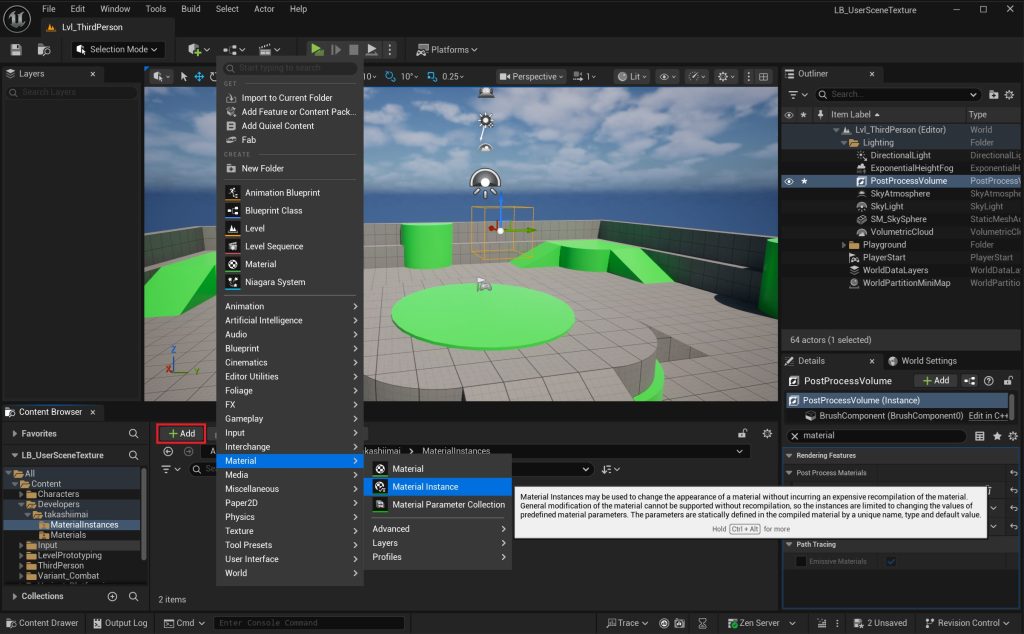Collapse the Rendering Features section
The height and width of the screenshot is (634, 1024).
tap(789, 456)
